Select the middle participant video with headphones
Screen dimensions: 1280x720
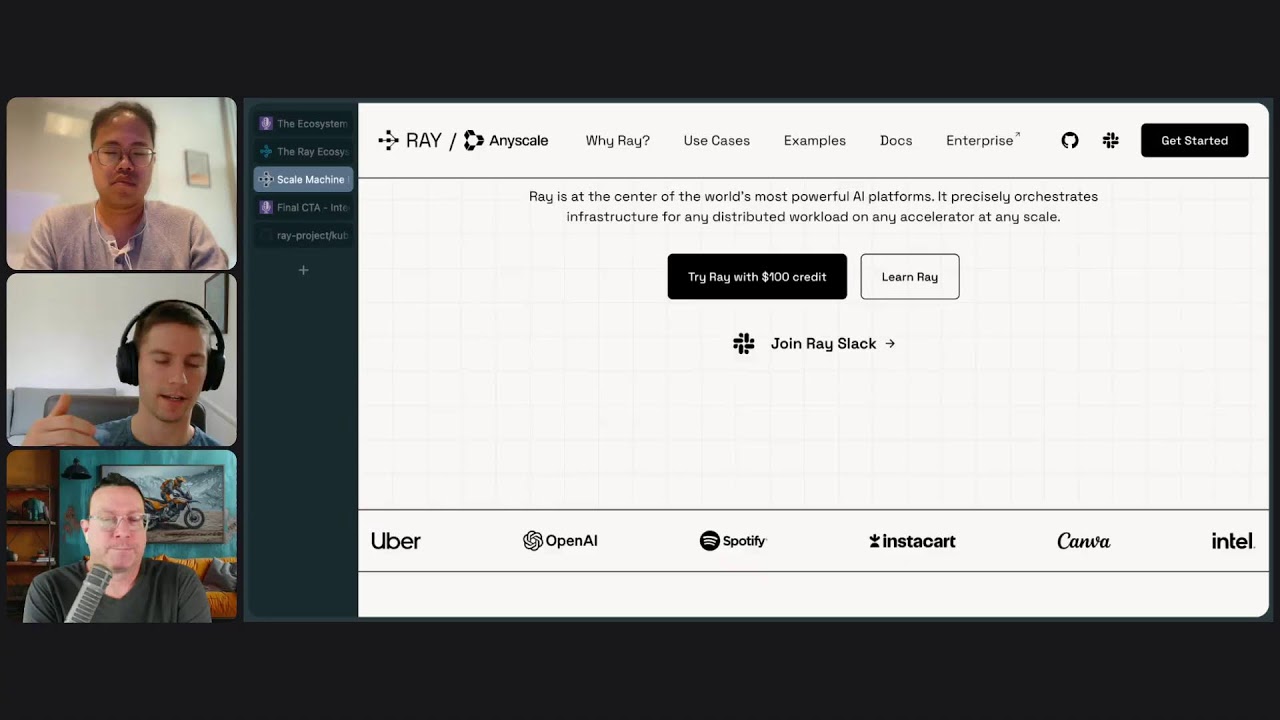pos(122,360)
